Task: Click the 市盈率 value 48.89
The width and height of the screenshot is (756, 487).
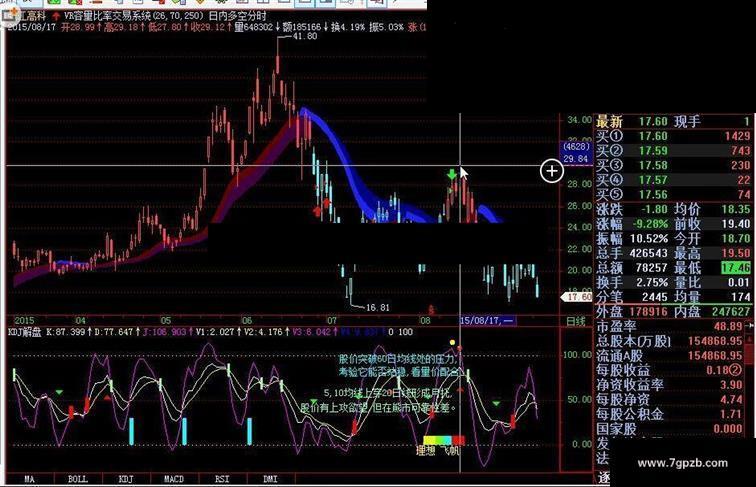Action: [x=728, y=326]
